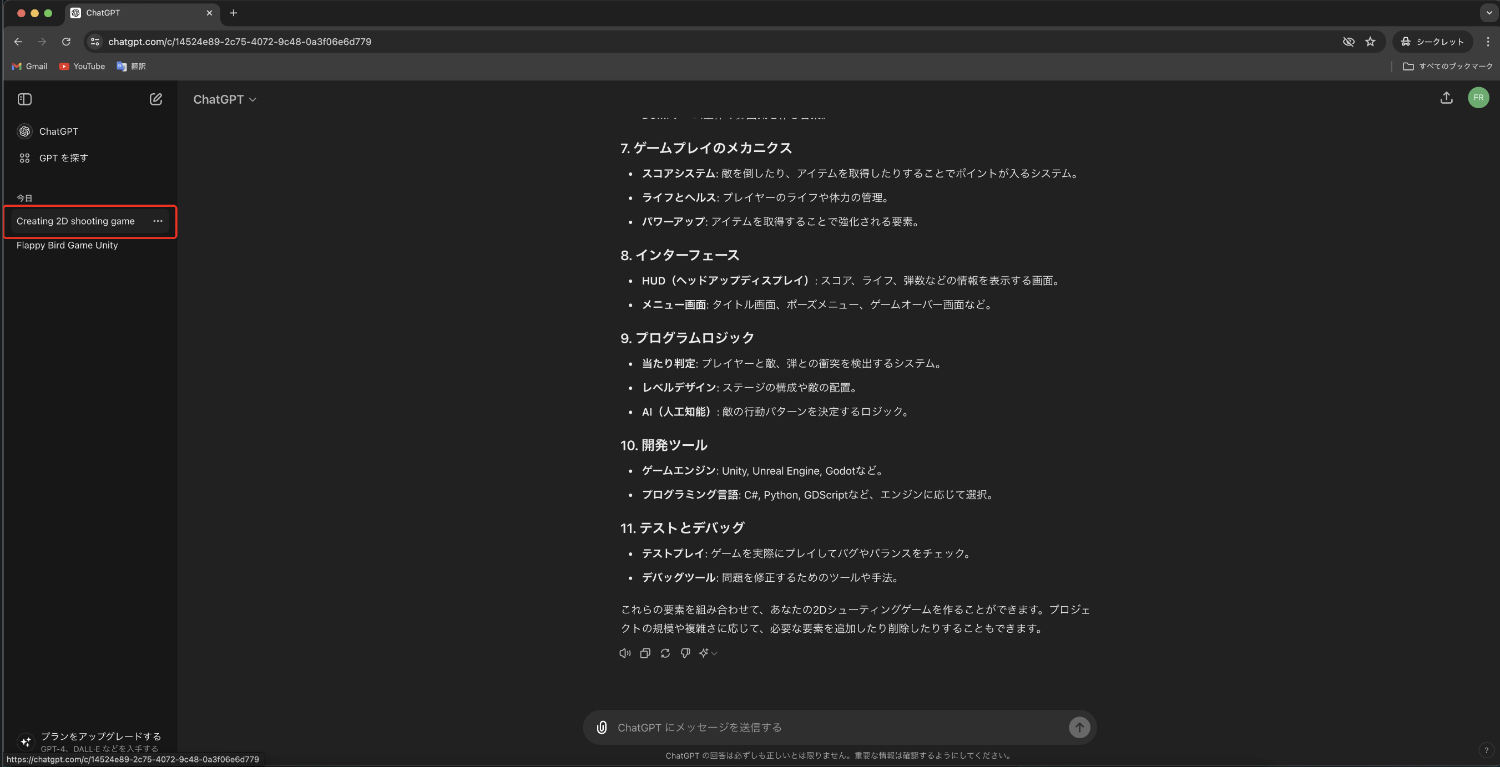Click the メニュー画面 bullet text

[x=817, y=304]
